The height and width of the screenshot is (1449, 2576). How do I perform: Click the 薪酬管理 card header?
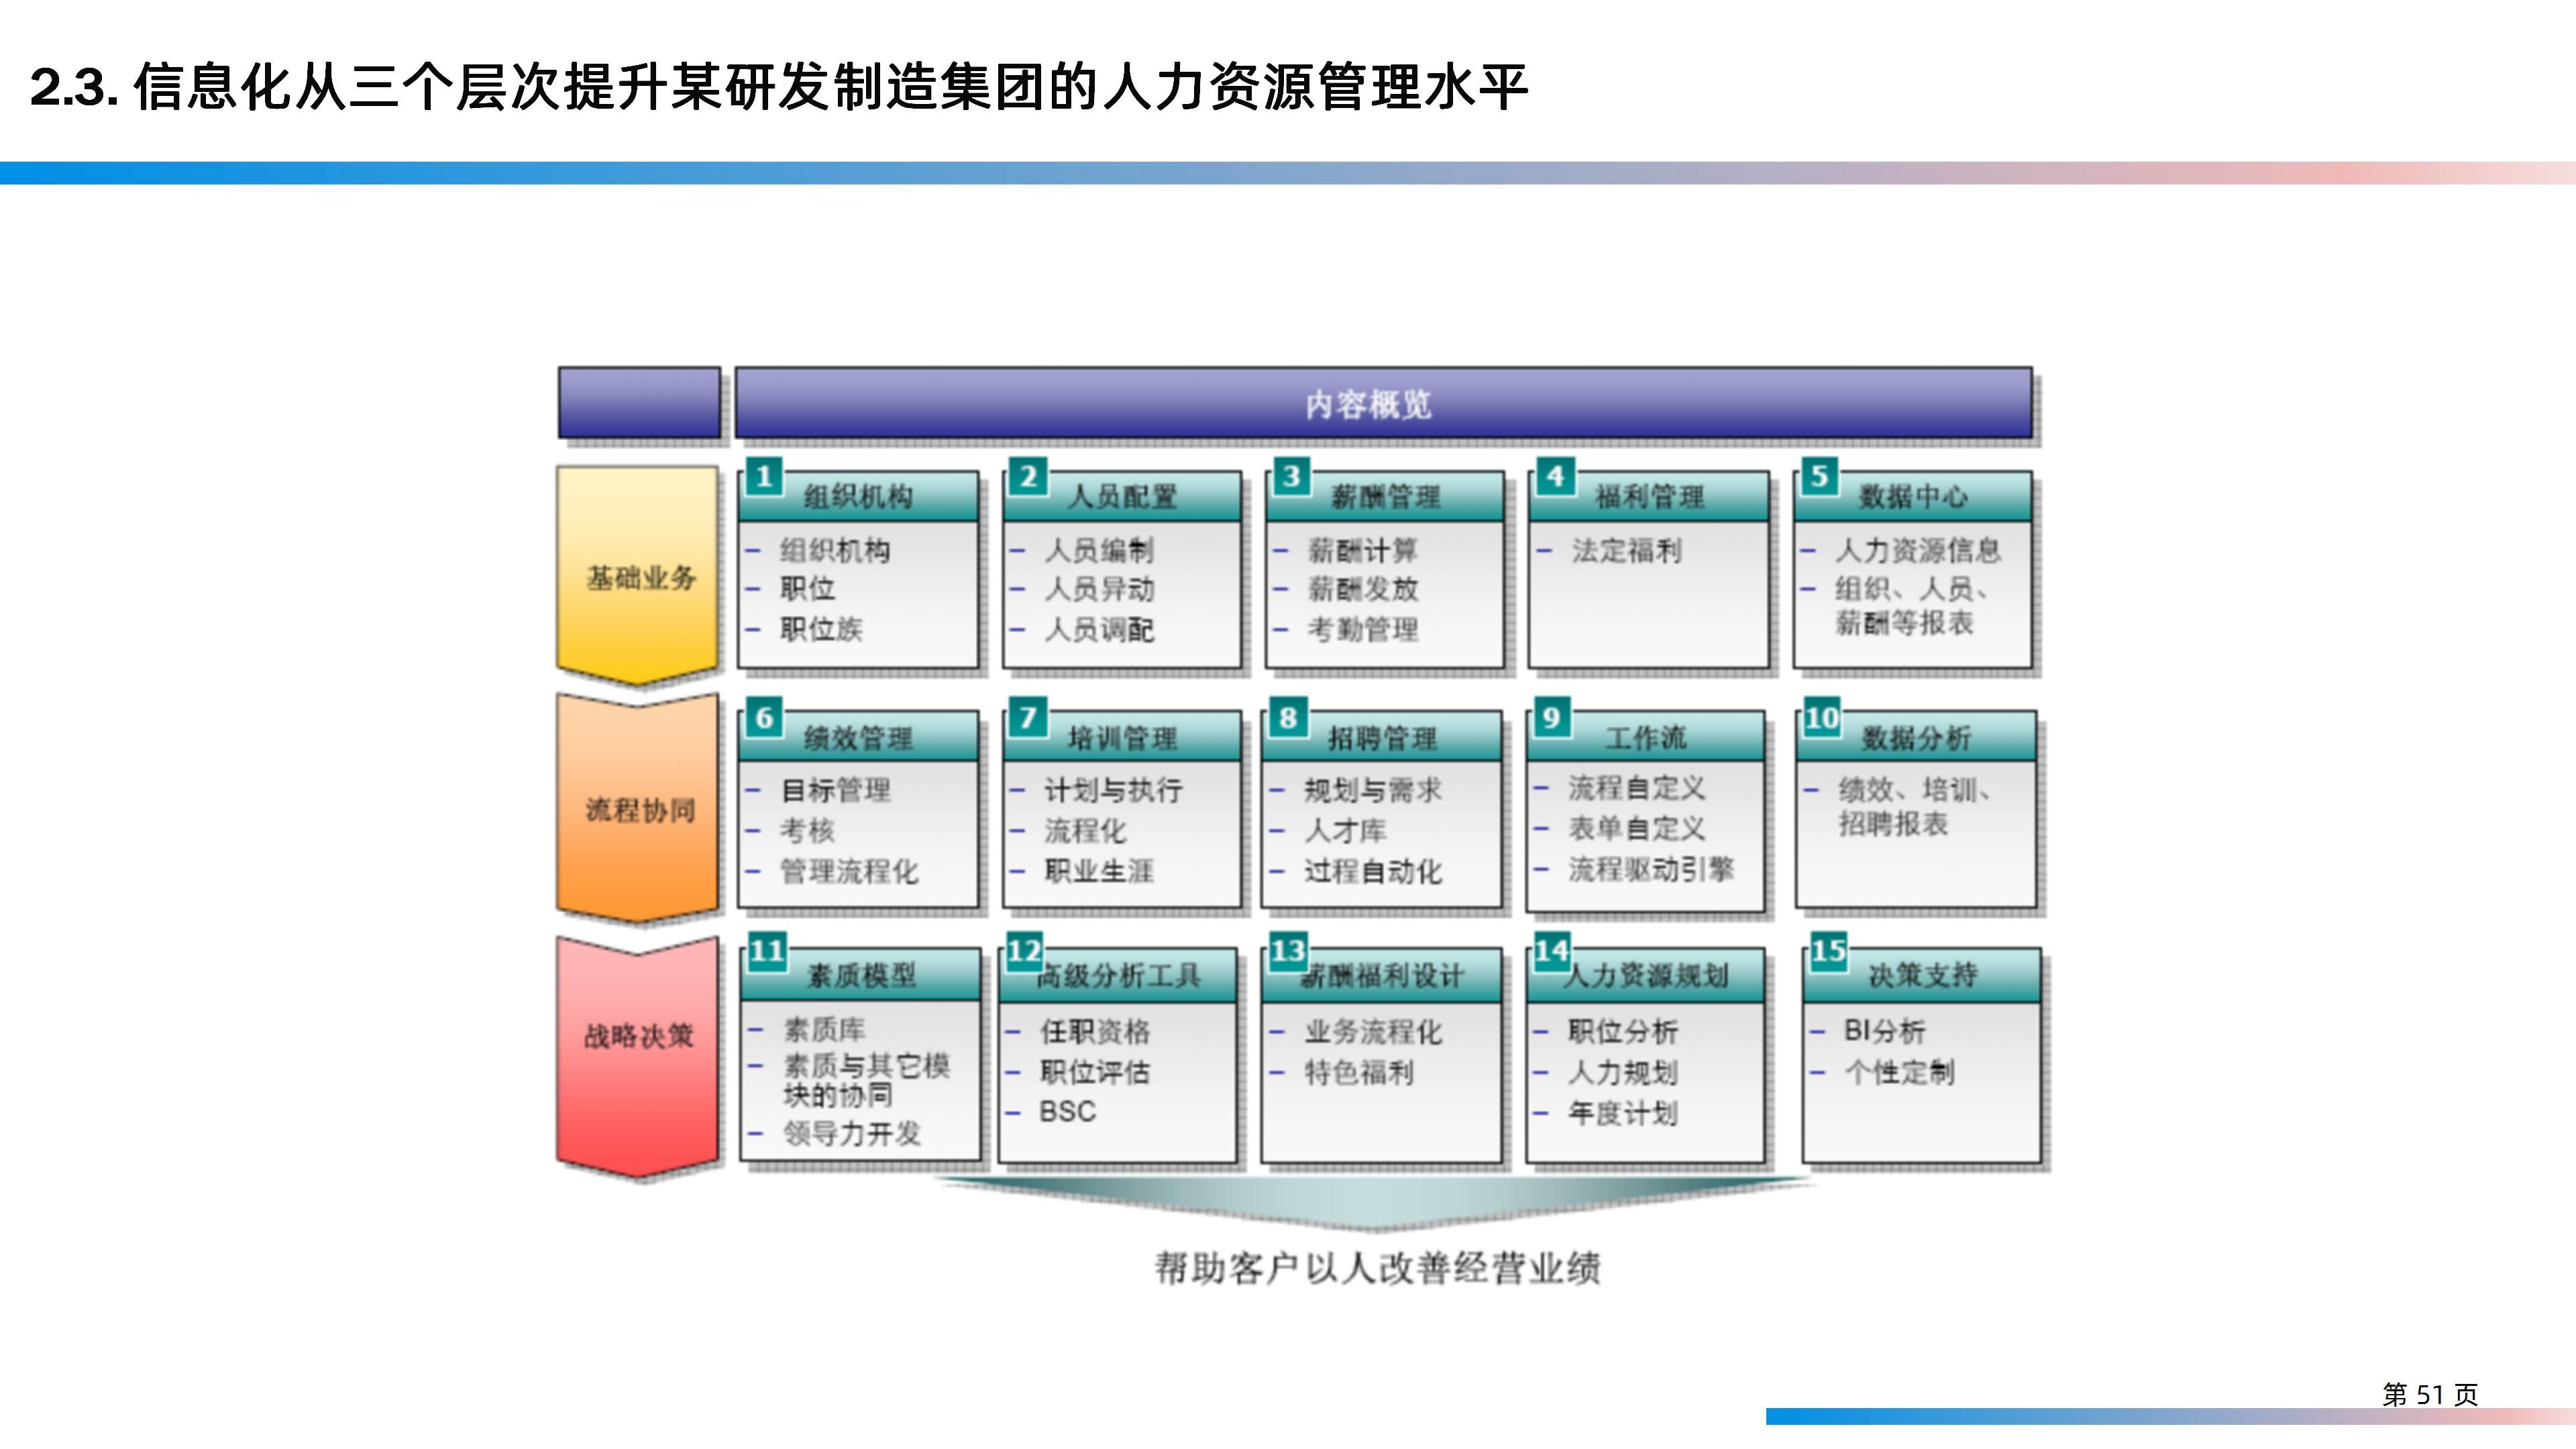coord(1385,497)
